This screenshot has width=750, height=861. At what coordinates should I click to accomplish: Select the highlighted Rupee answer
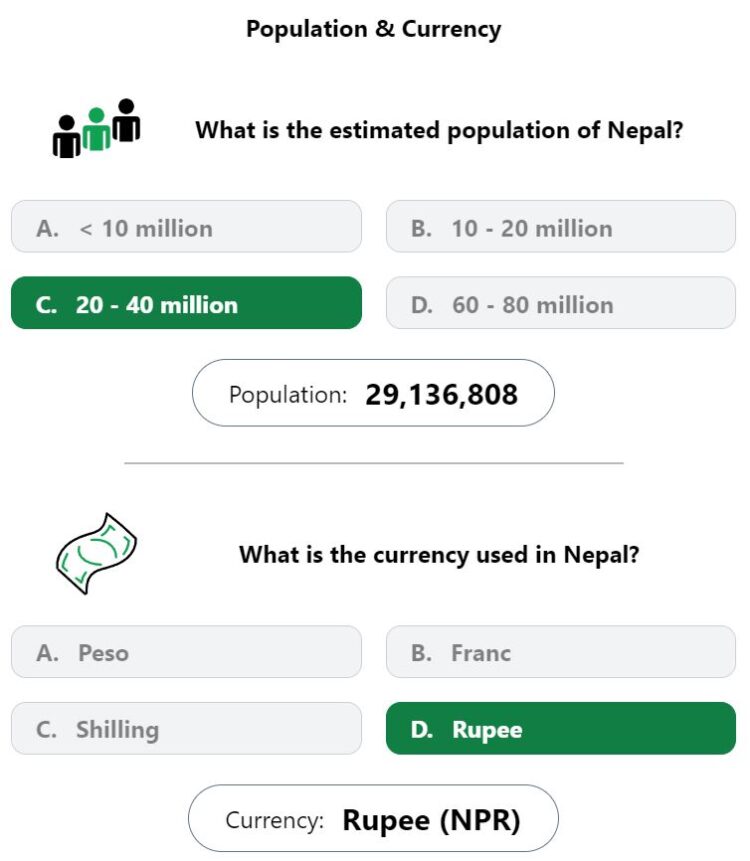561,728
